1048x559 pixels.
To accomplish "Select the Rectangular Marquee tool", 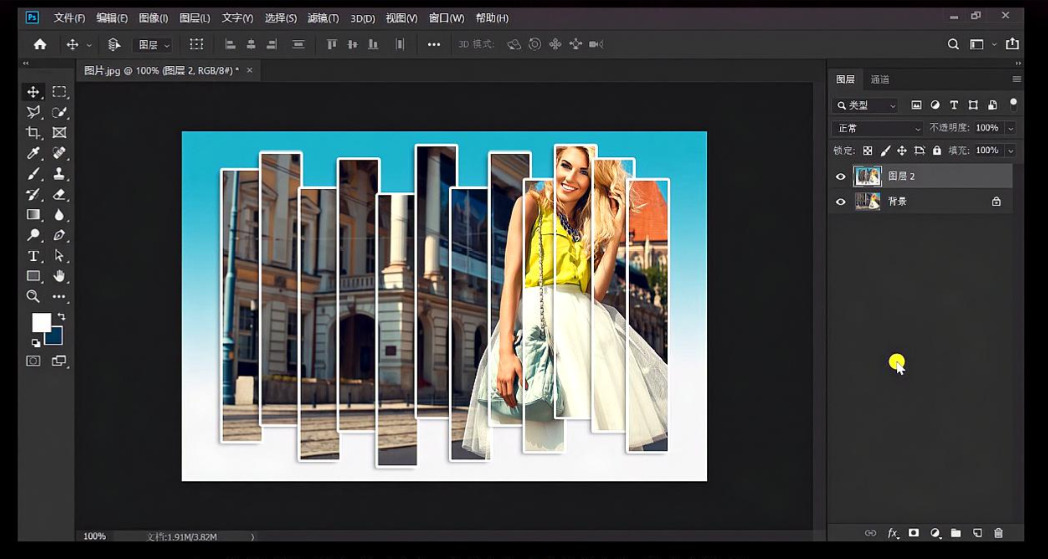I will pos(59,92).
